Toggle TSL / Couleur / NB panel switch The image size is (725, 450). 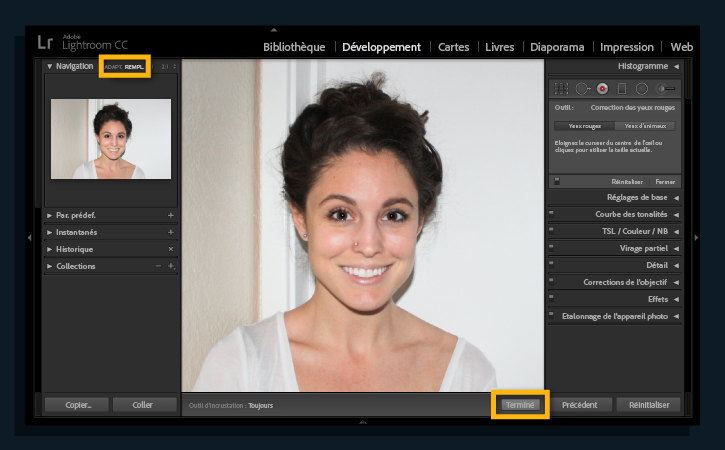pos(551,230)
